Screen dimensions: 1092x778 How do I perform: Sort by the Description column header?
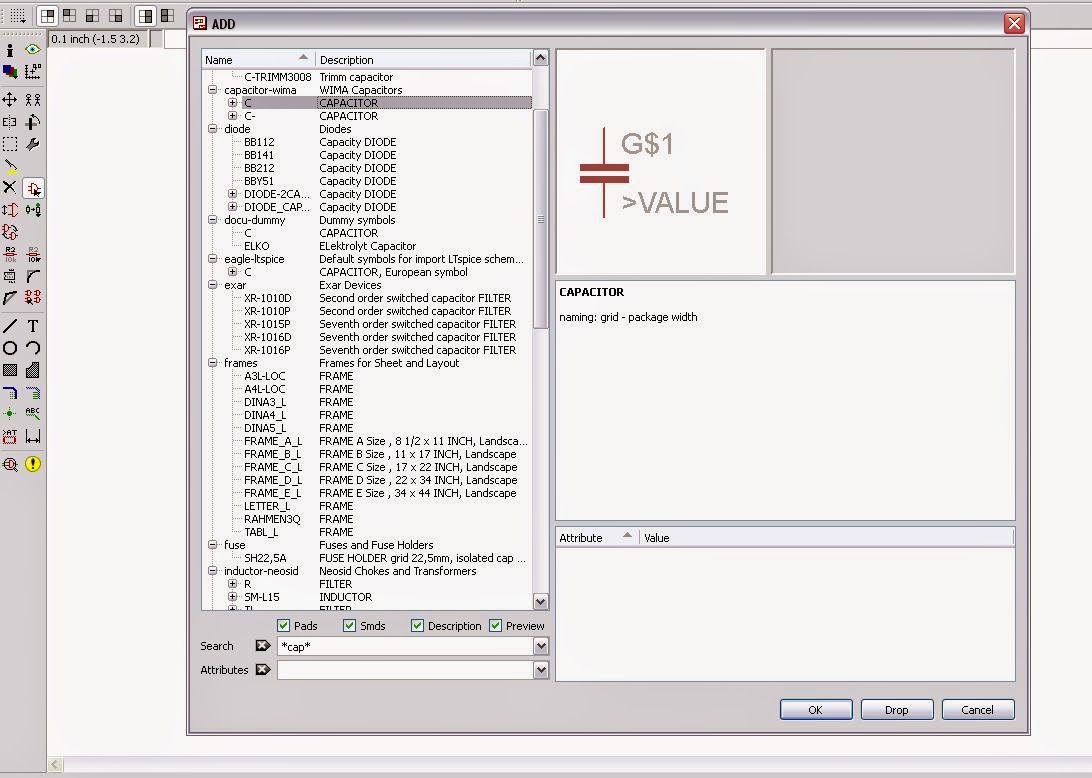click(423, 59)
